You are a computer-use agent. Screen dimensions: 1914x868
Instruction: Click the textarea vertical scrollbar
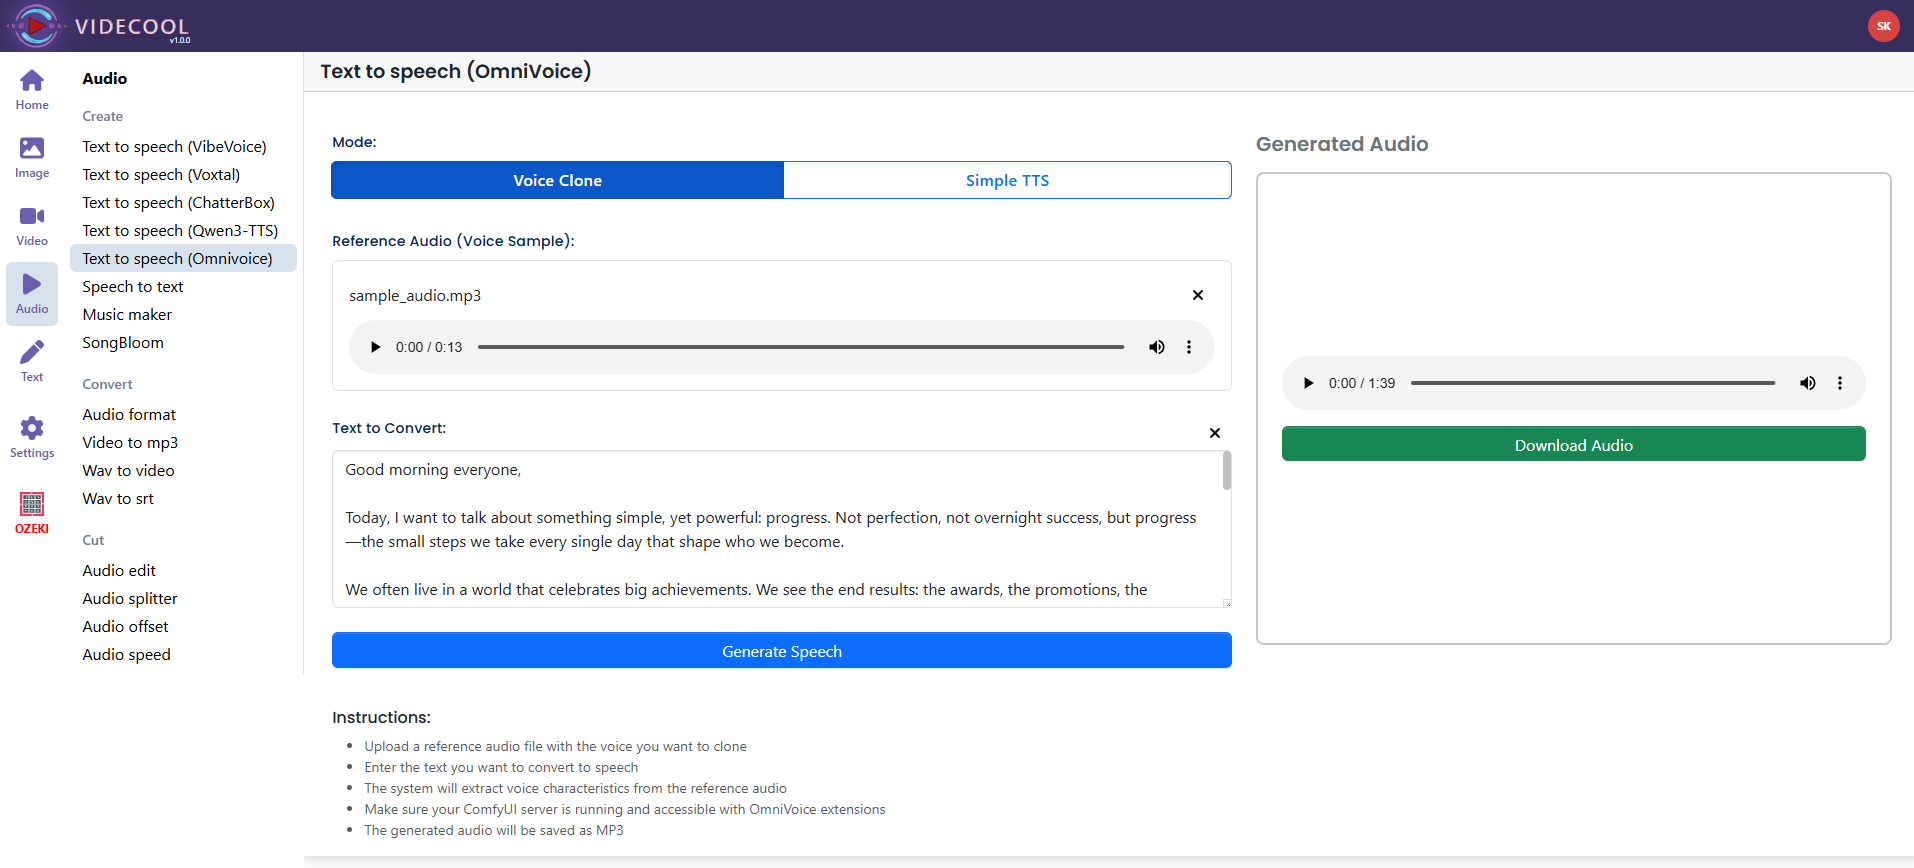pyautogui.click(x=1226, y=470)
